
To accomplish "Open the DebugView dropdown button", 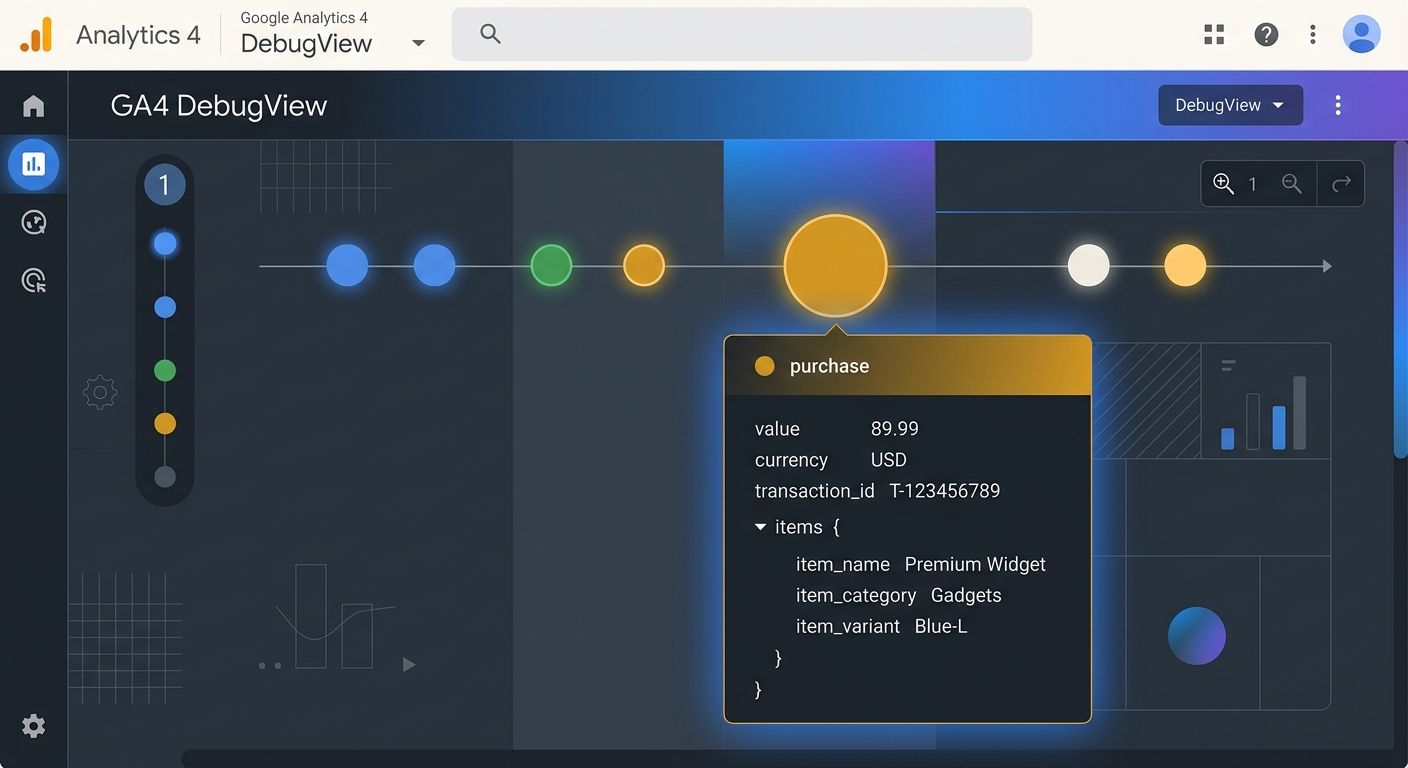I will coord(1230,105).
